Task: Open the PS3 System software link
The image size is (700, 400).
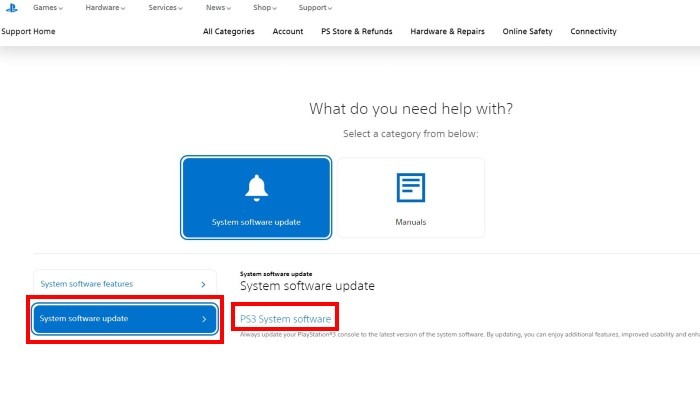Action: pos(285,319)
